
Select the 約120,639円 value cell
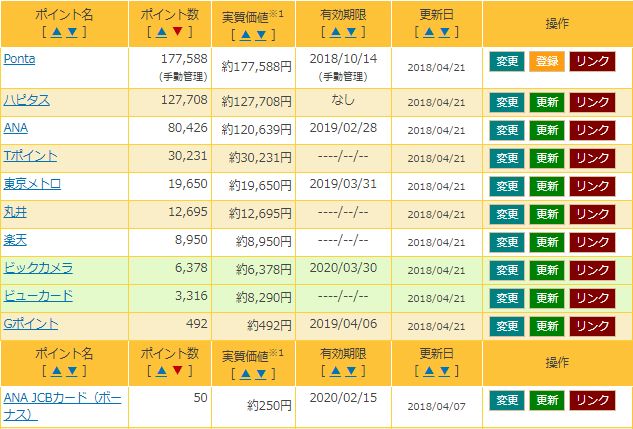[x=254, y=130]
